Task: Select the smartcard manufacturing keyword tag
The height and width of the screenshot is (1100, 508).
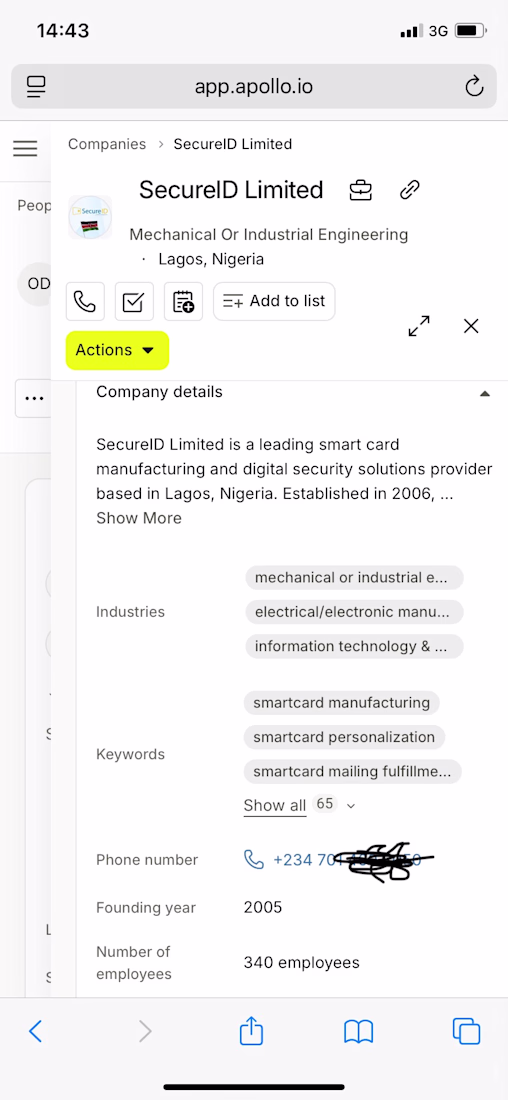Action: (x=342, y=703)
